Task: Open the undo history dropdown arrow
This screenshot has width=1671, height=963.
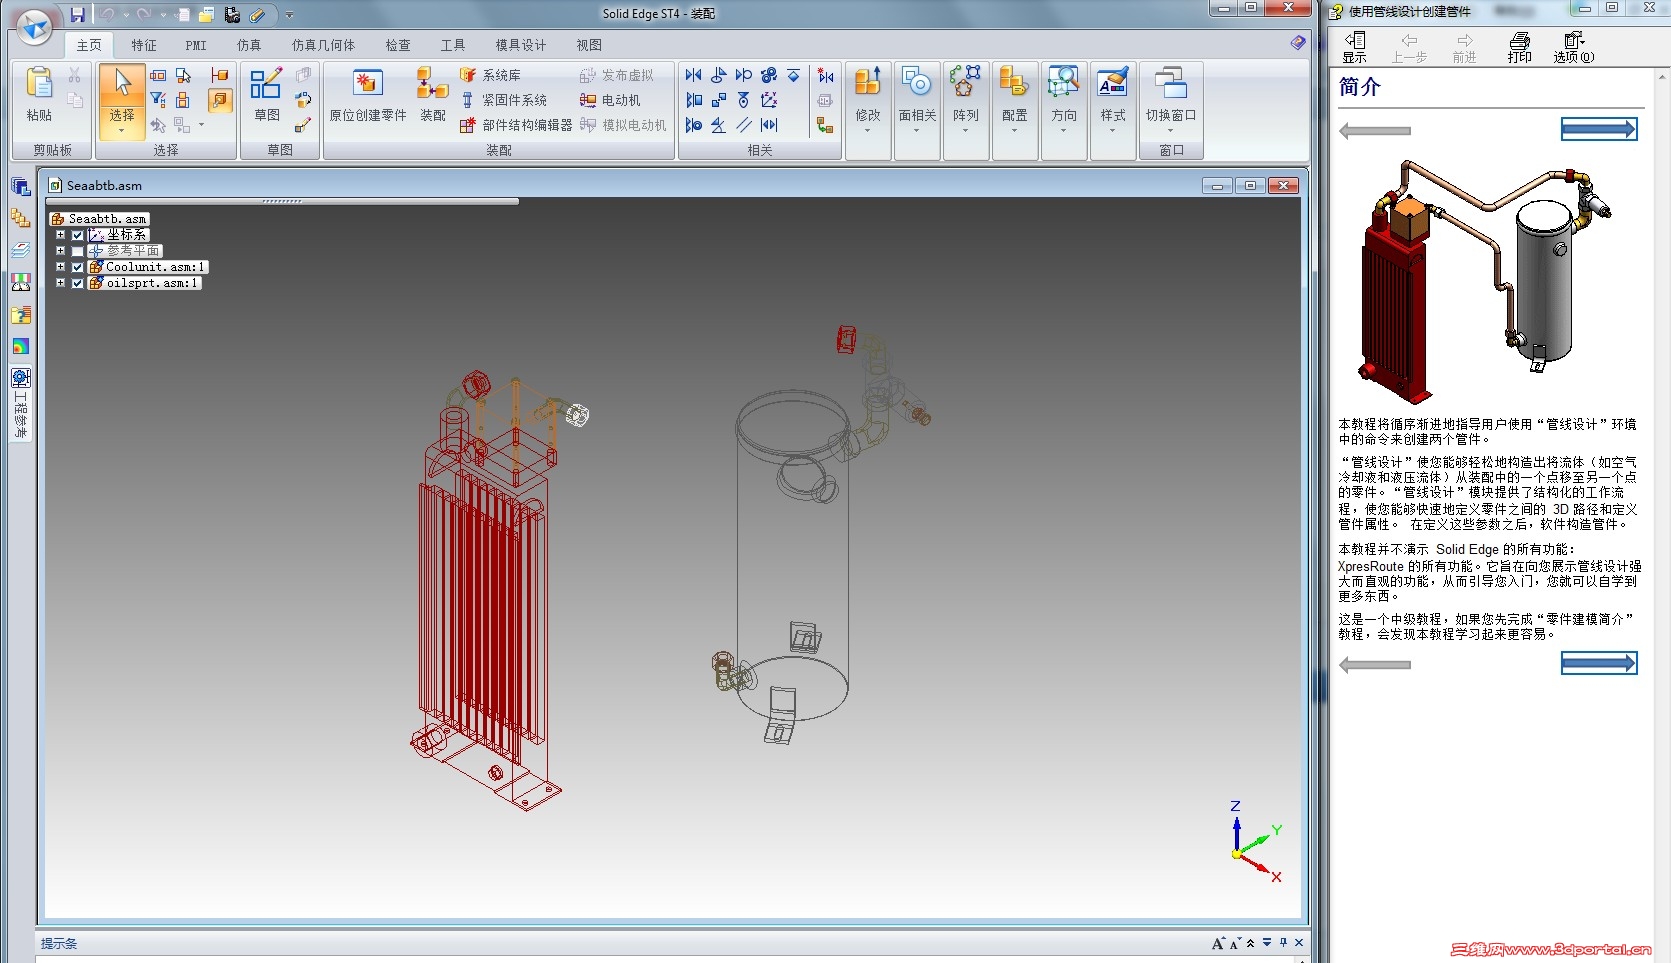Action: coord(126,15)
